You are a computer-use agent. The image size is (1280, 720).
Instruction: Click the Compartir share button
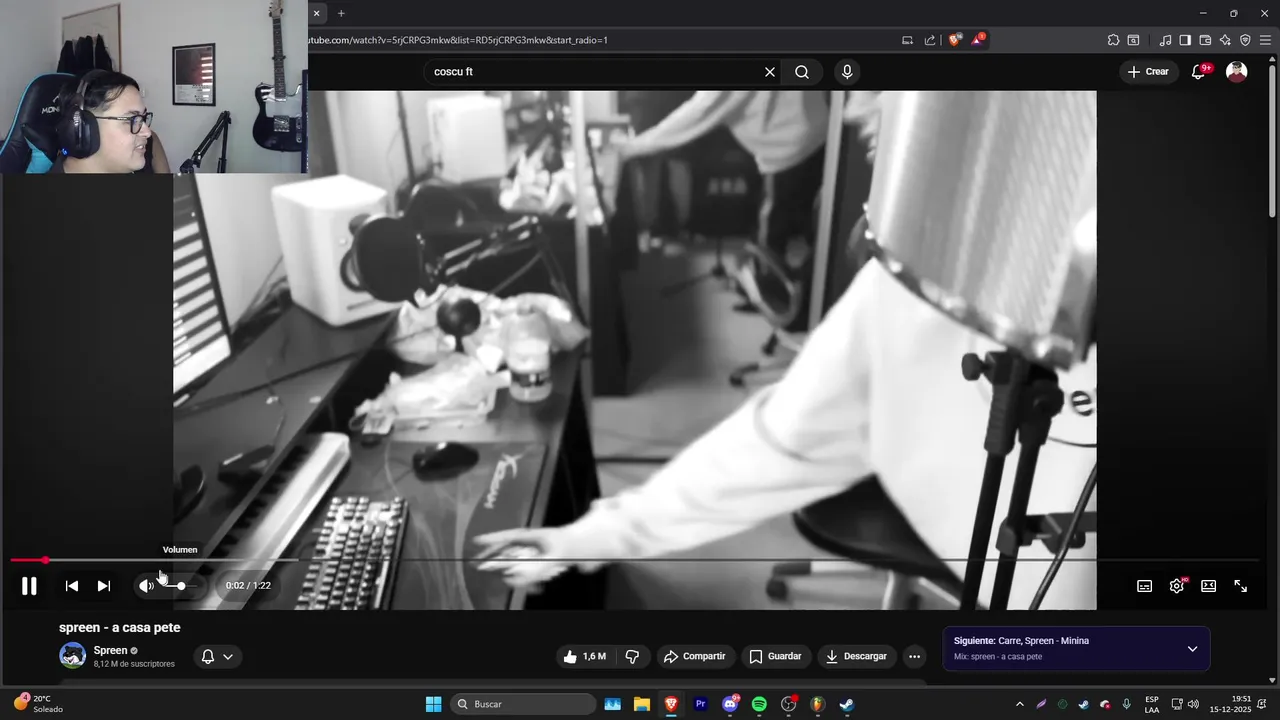(694, 656)
